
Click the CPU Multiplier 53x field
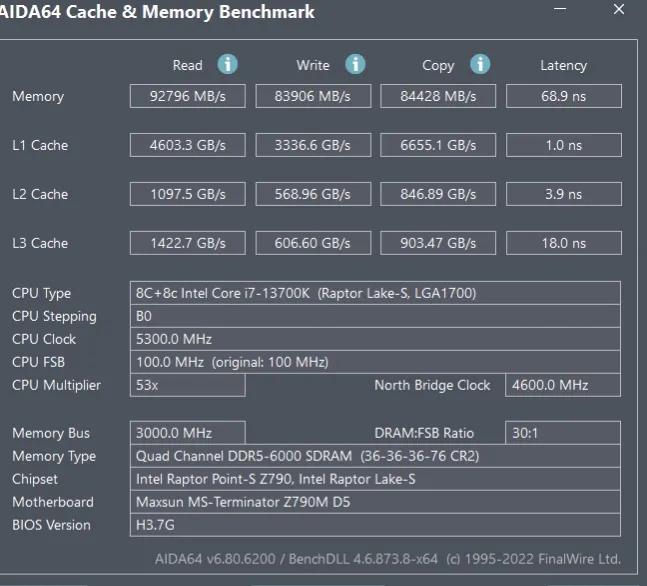[x=188, y=385]
